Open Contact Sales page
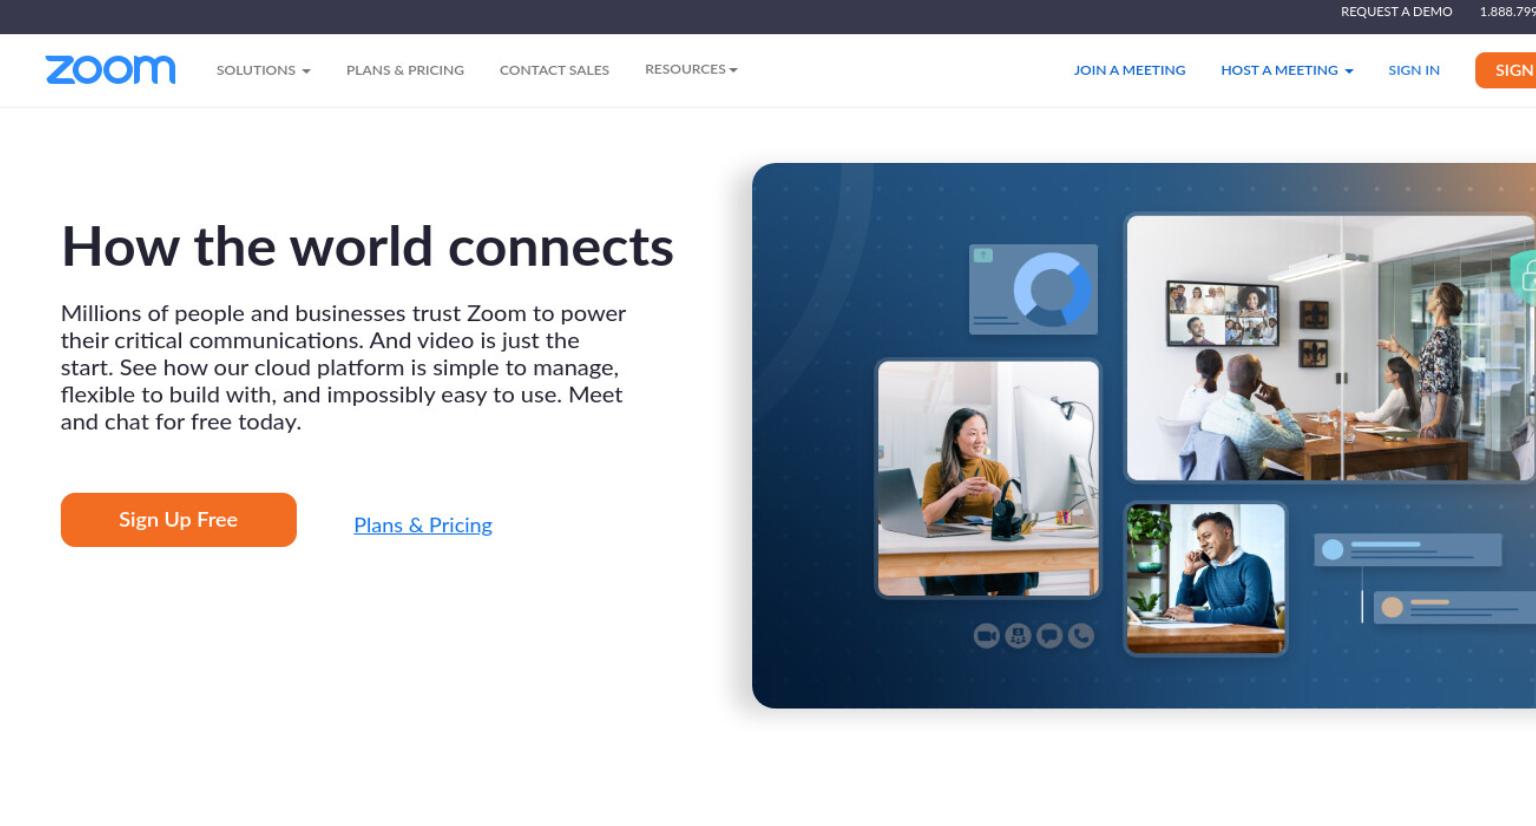The image size is (1536, 826). [x=554, y=70]
